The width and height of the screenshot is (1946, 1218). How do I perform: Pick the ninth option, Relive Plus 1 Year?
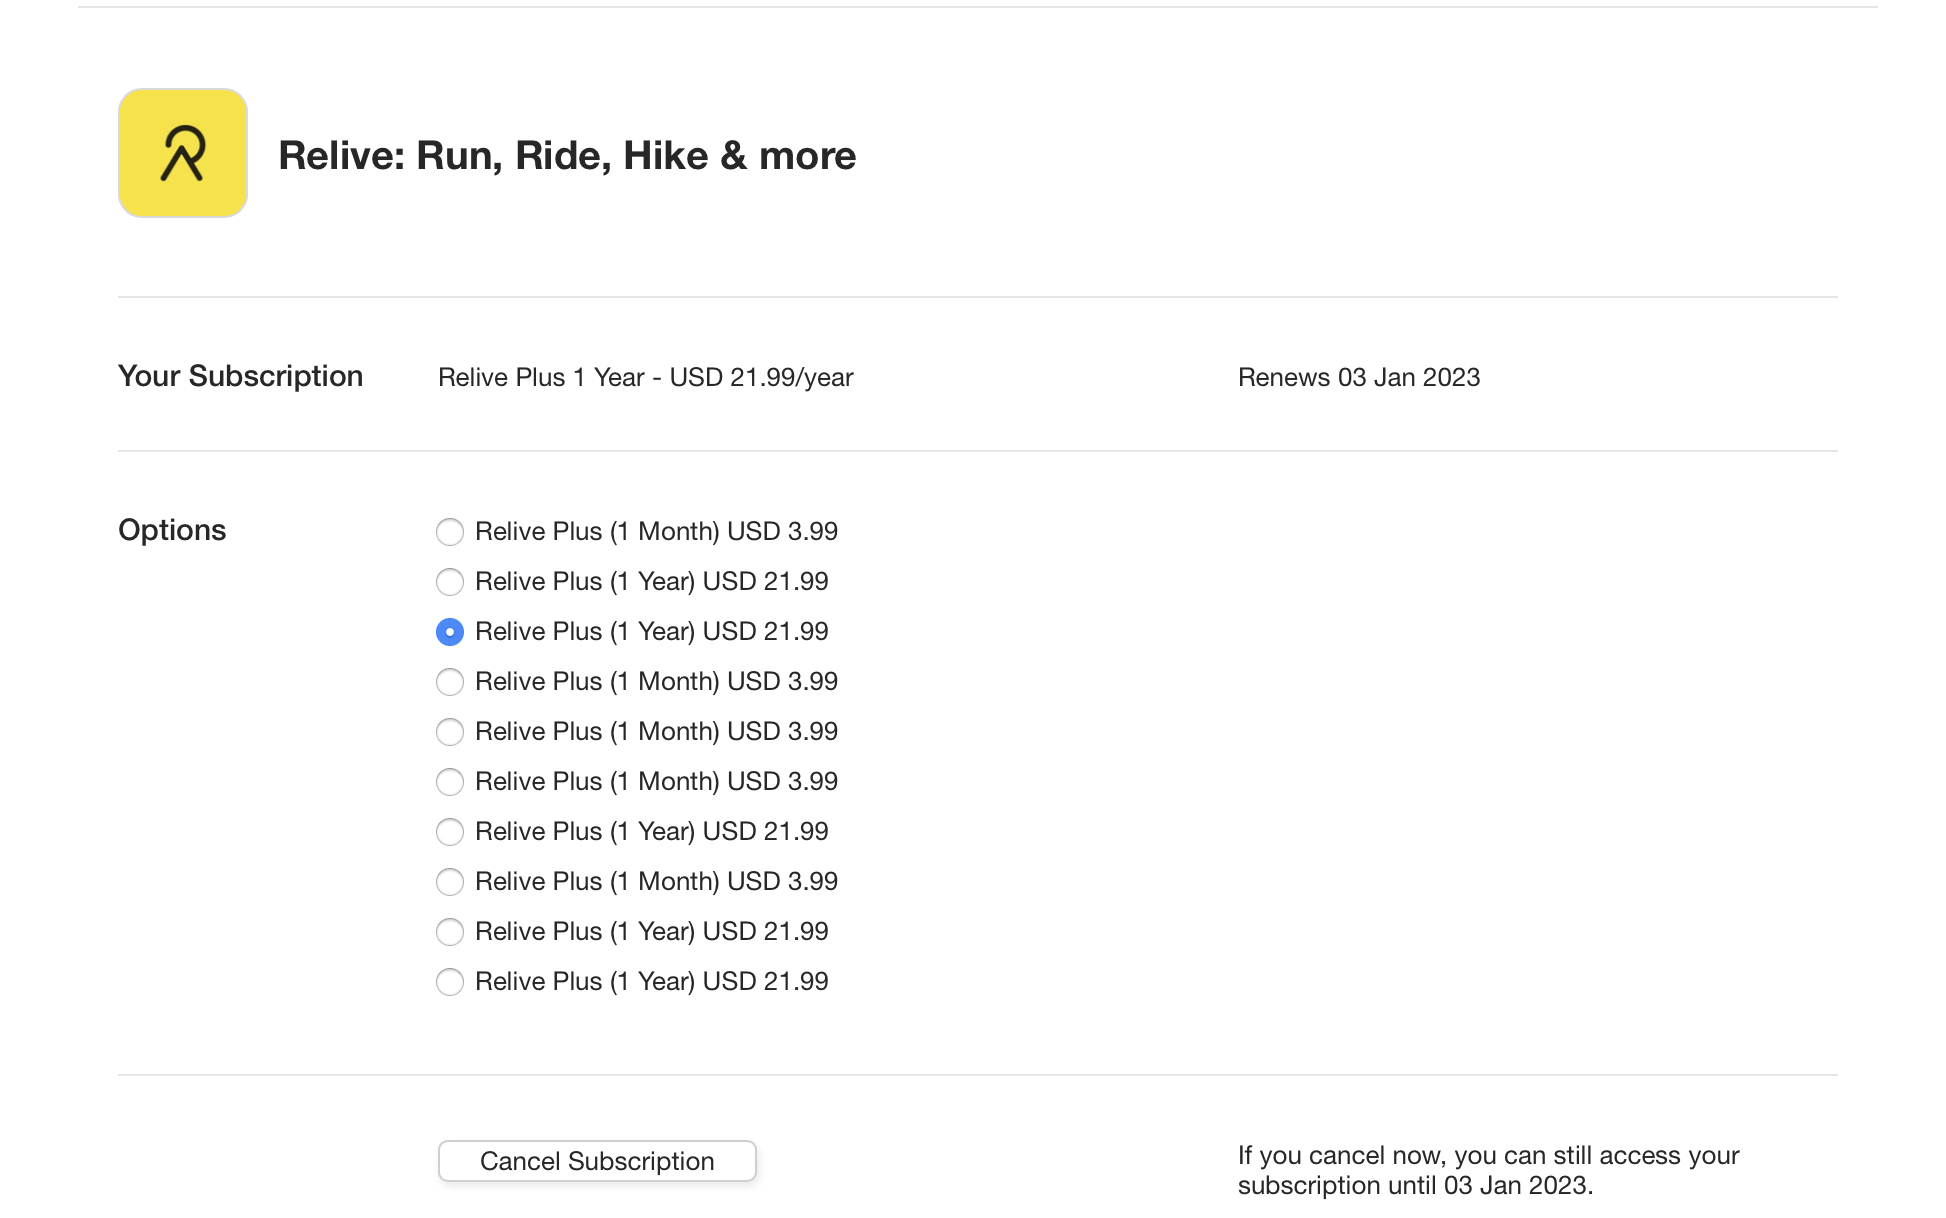(450, 932)
